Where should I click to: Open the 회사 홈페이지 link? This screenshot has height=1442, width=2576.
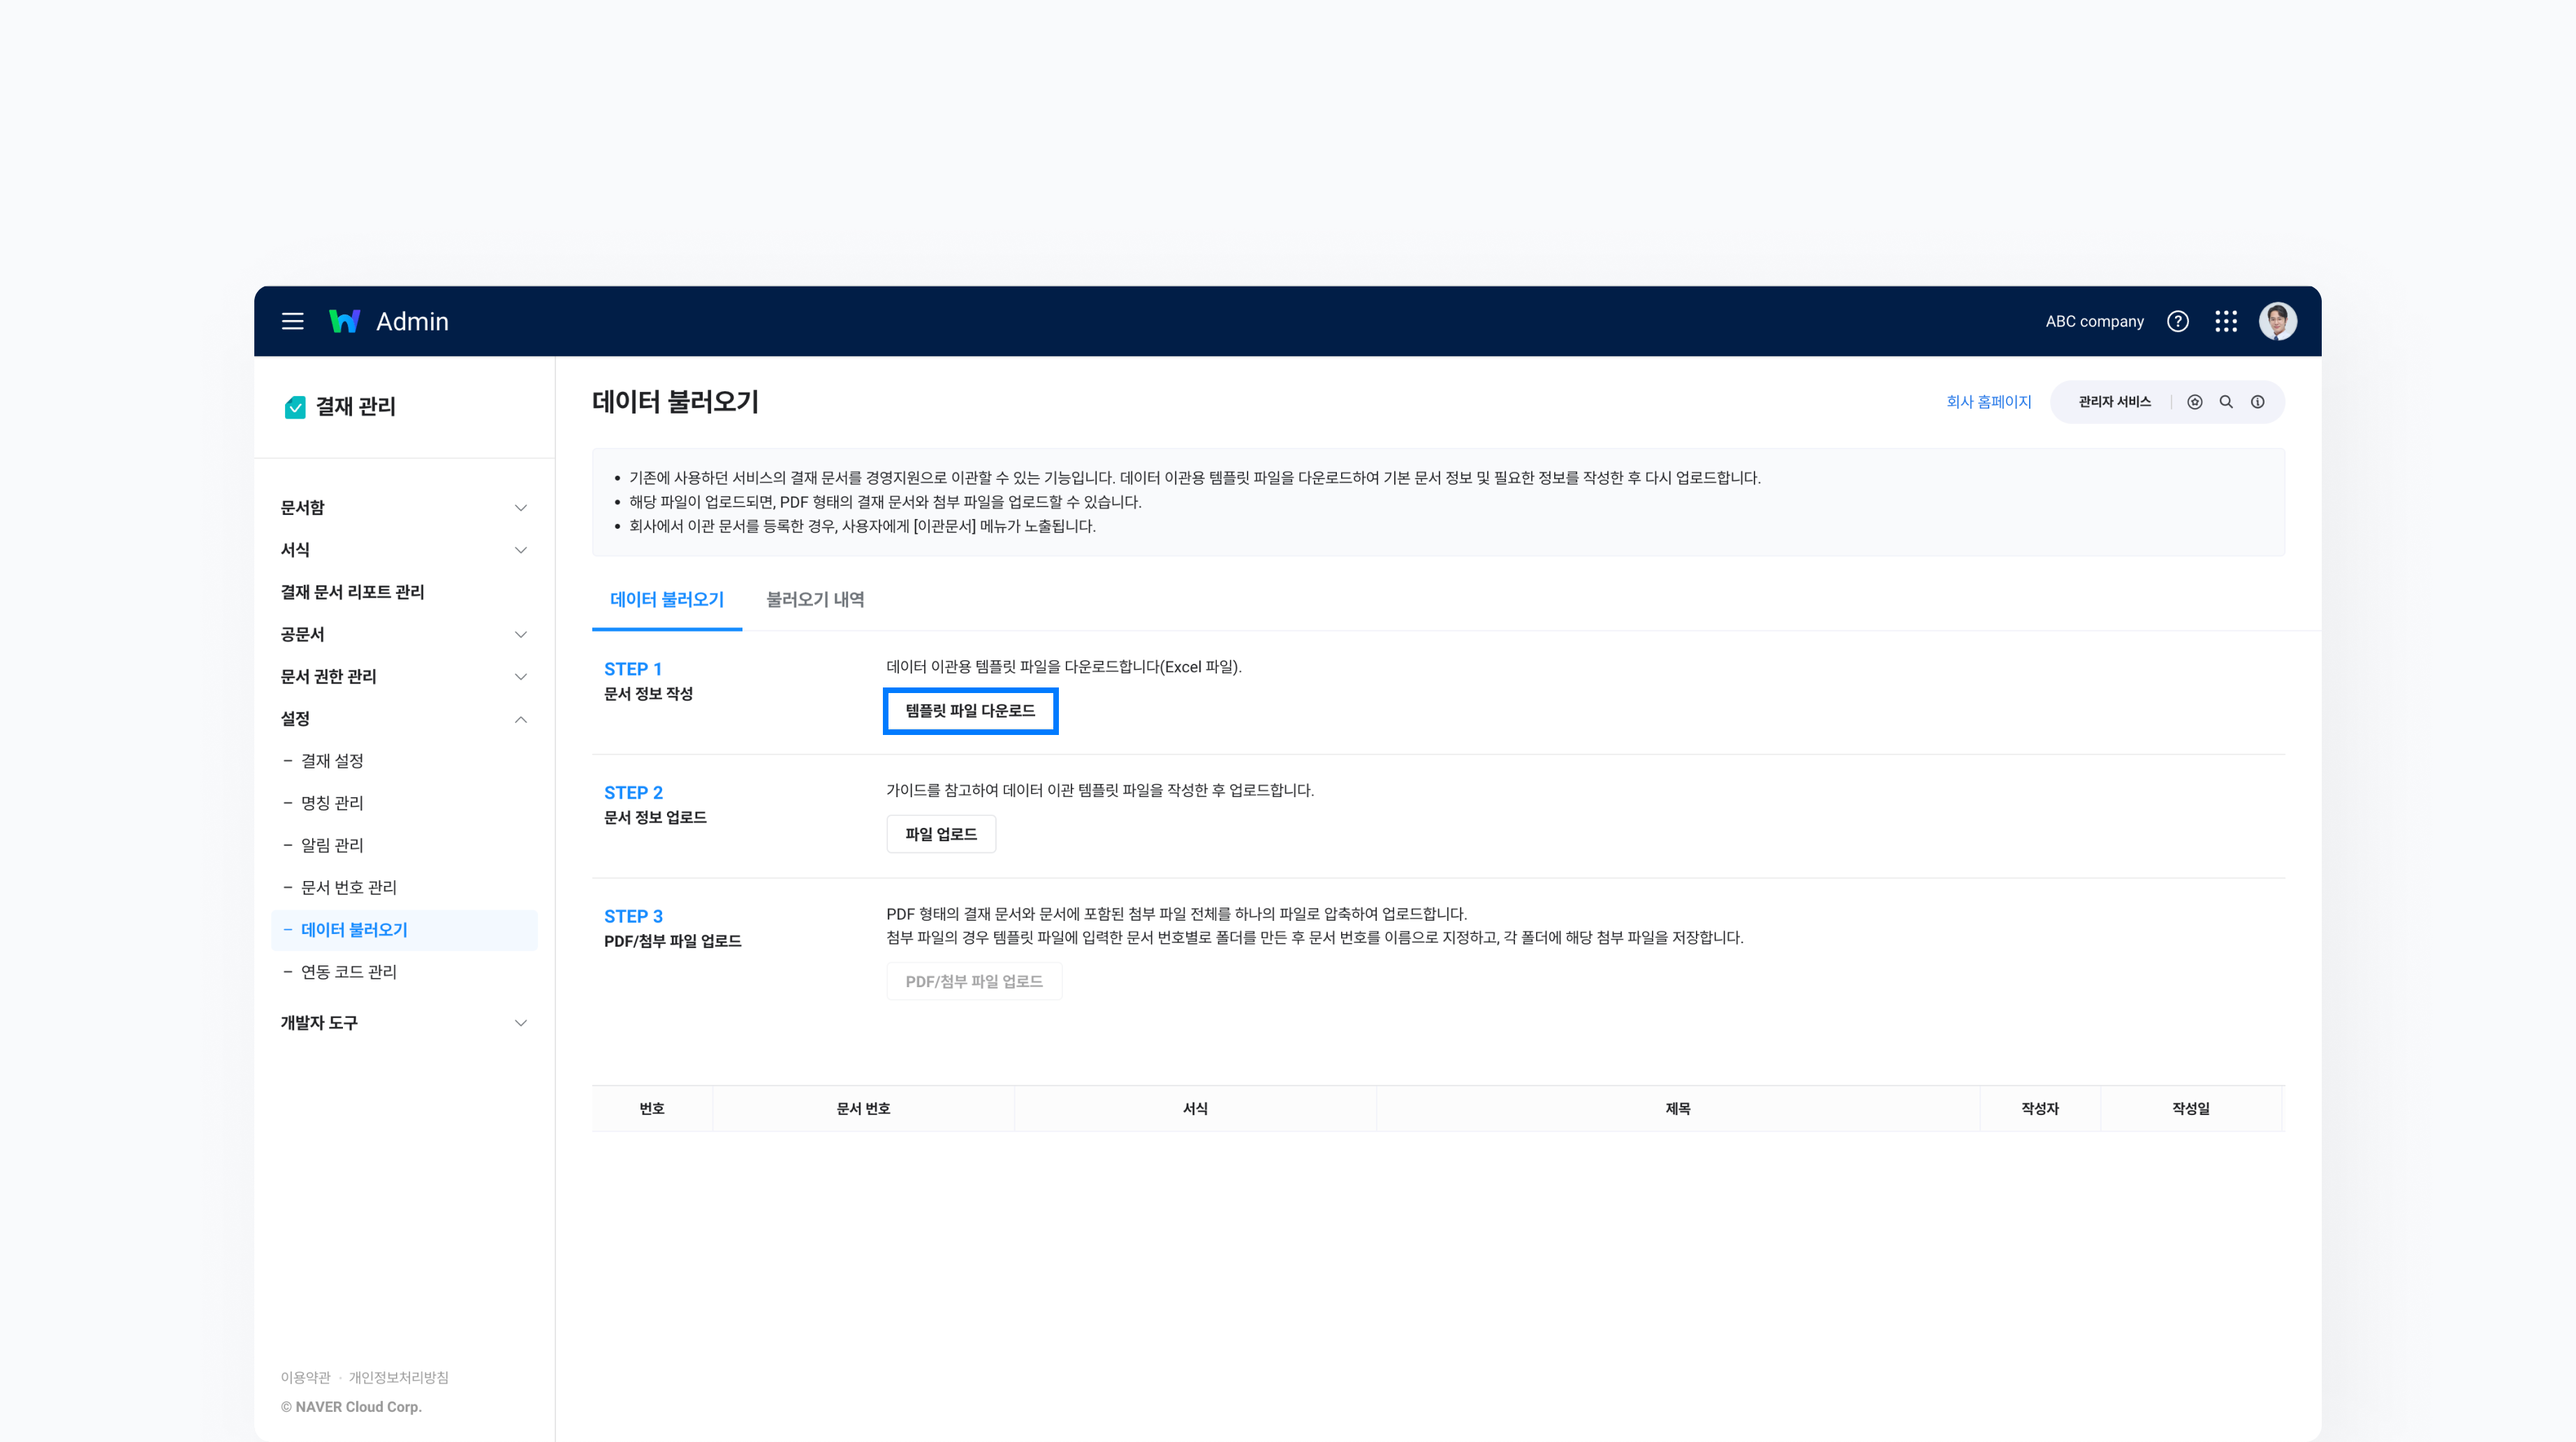pos(1988,402)
